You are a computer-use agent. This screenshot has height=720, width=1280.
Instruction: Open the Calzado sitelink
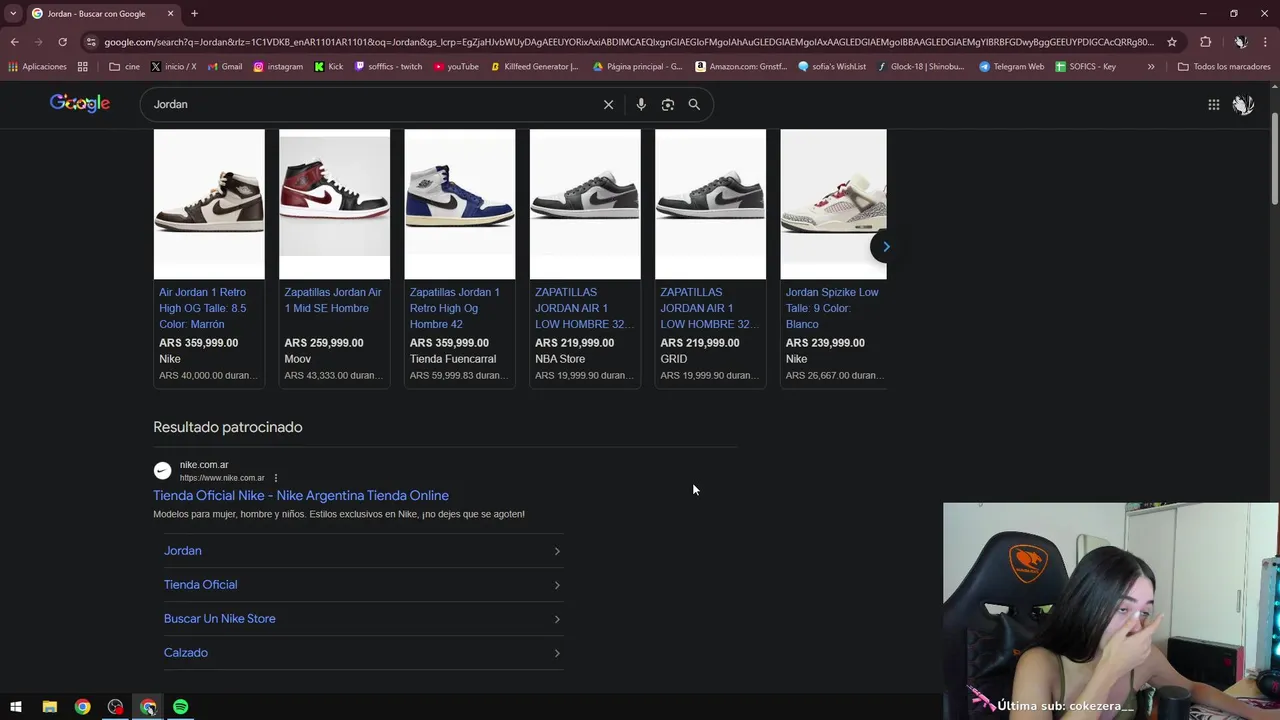186,653
